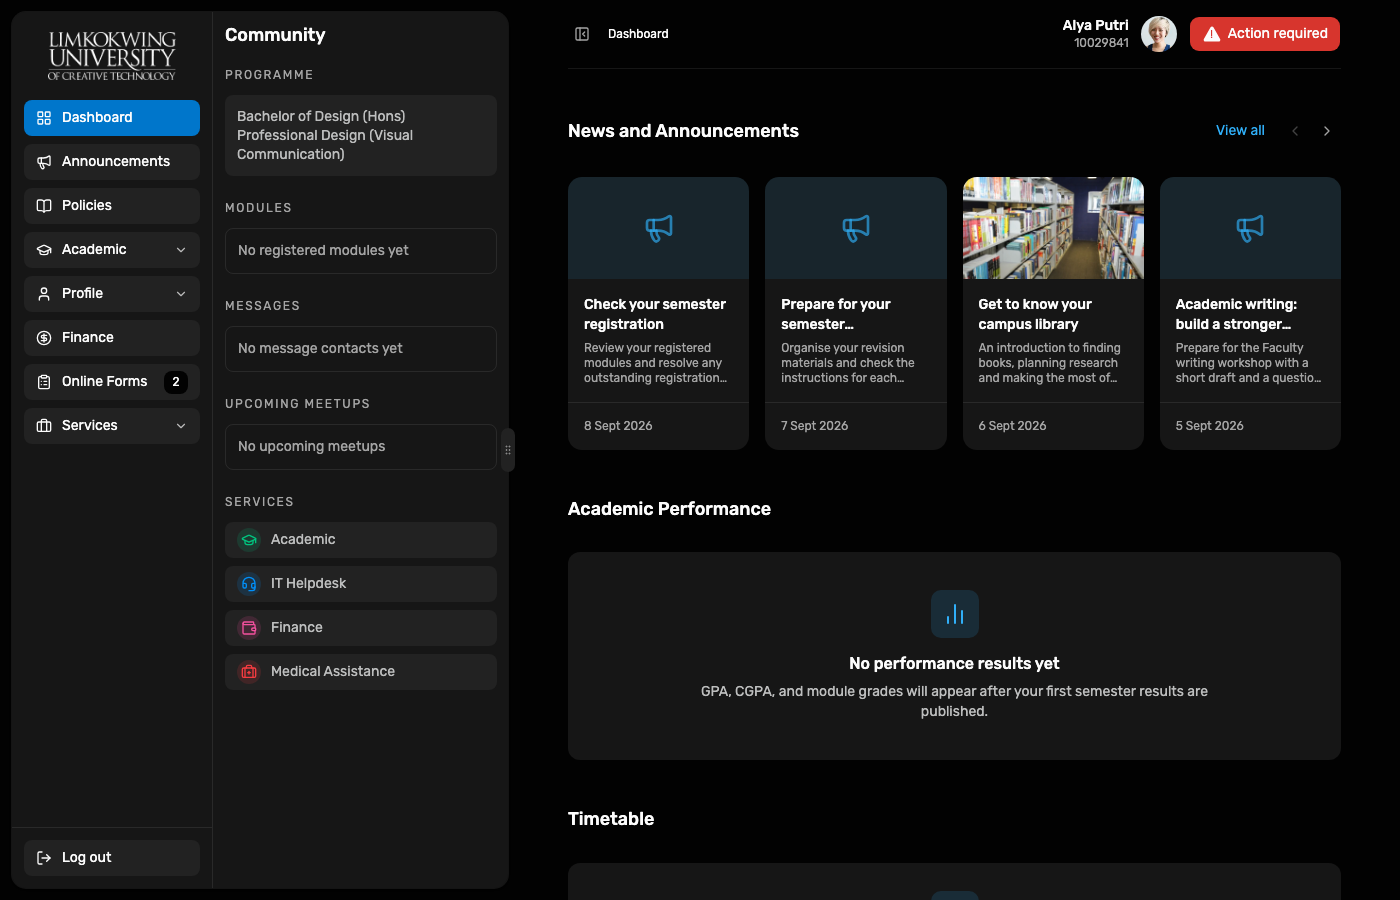Click the green Academic service icon

[249, 540]
